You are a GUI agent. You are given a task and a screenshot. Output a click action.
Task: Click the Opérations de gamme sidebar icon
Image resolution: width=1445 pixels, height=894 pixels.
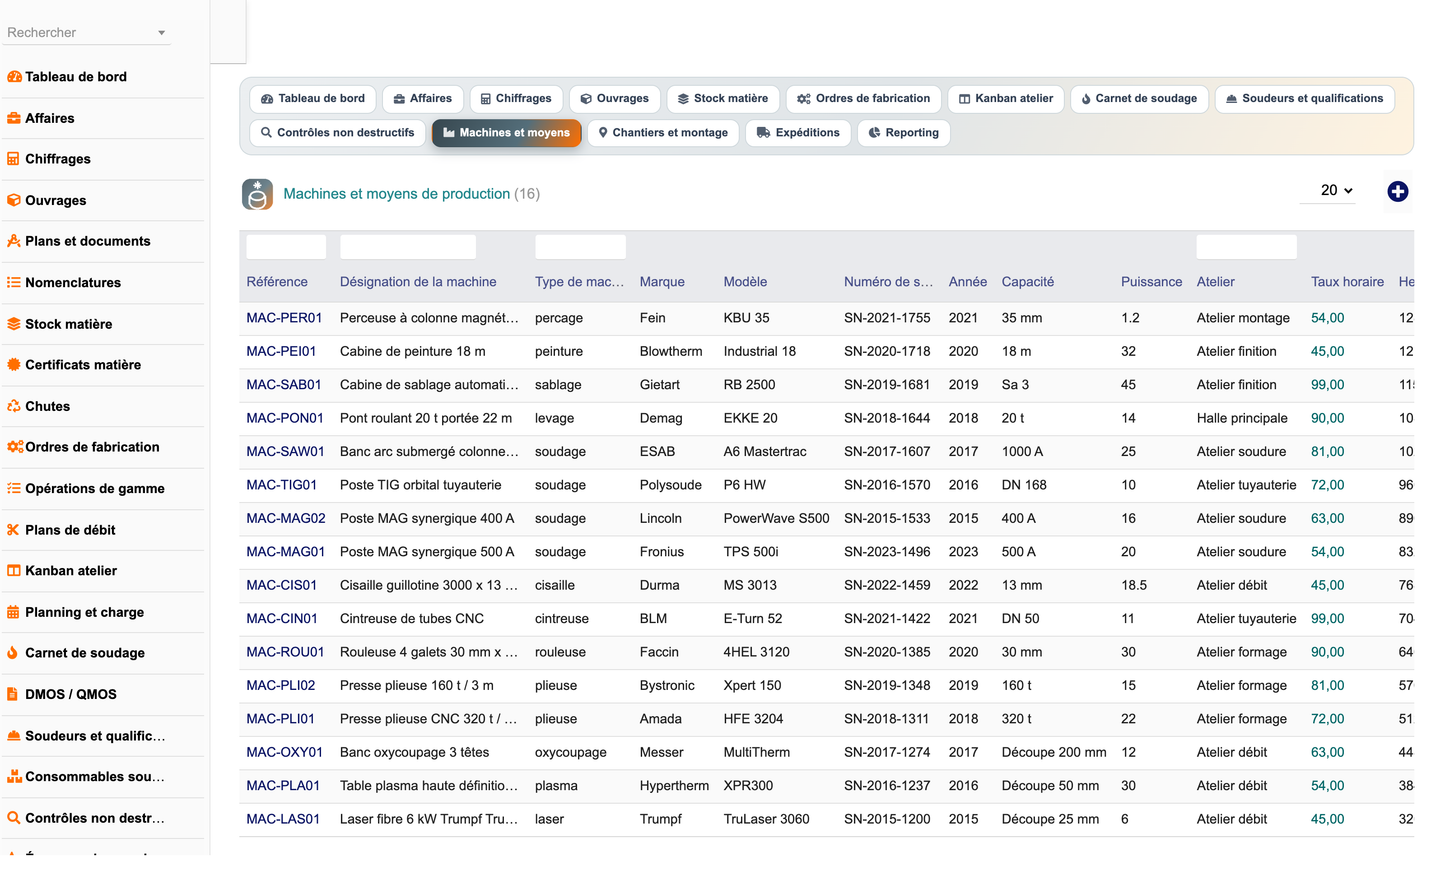point(14,489)
